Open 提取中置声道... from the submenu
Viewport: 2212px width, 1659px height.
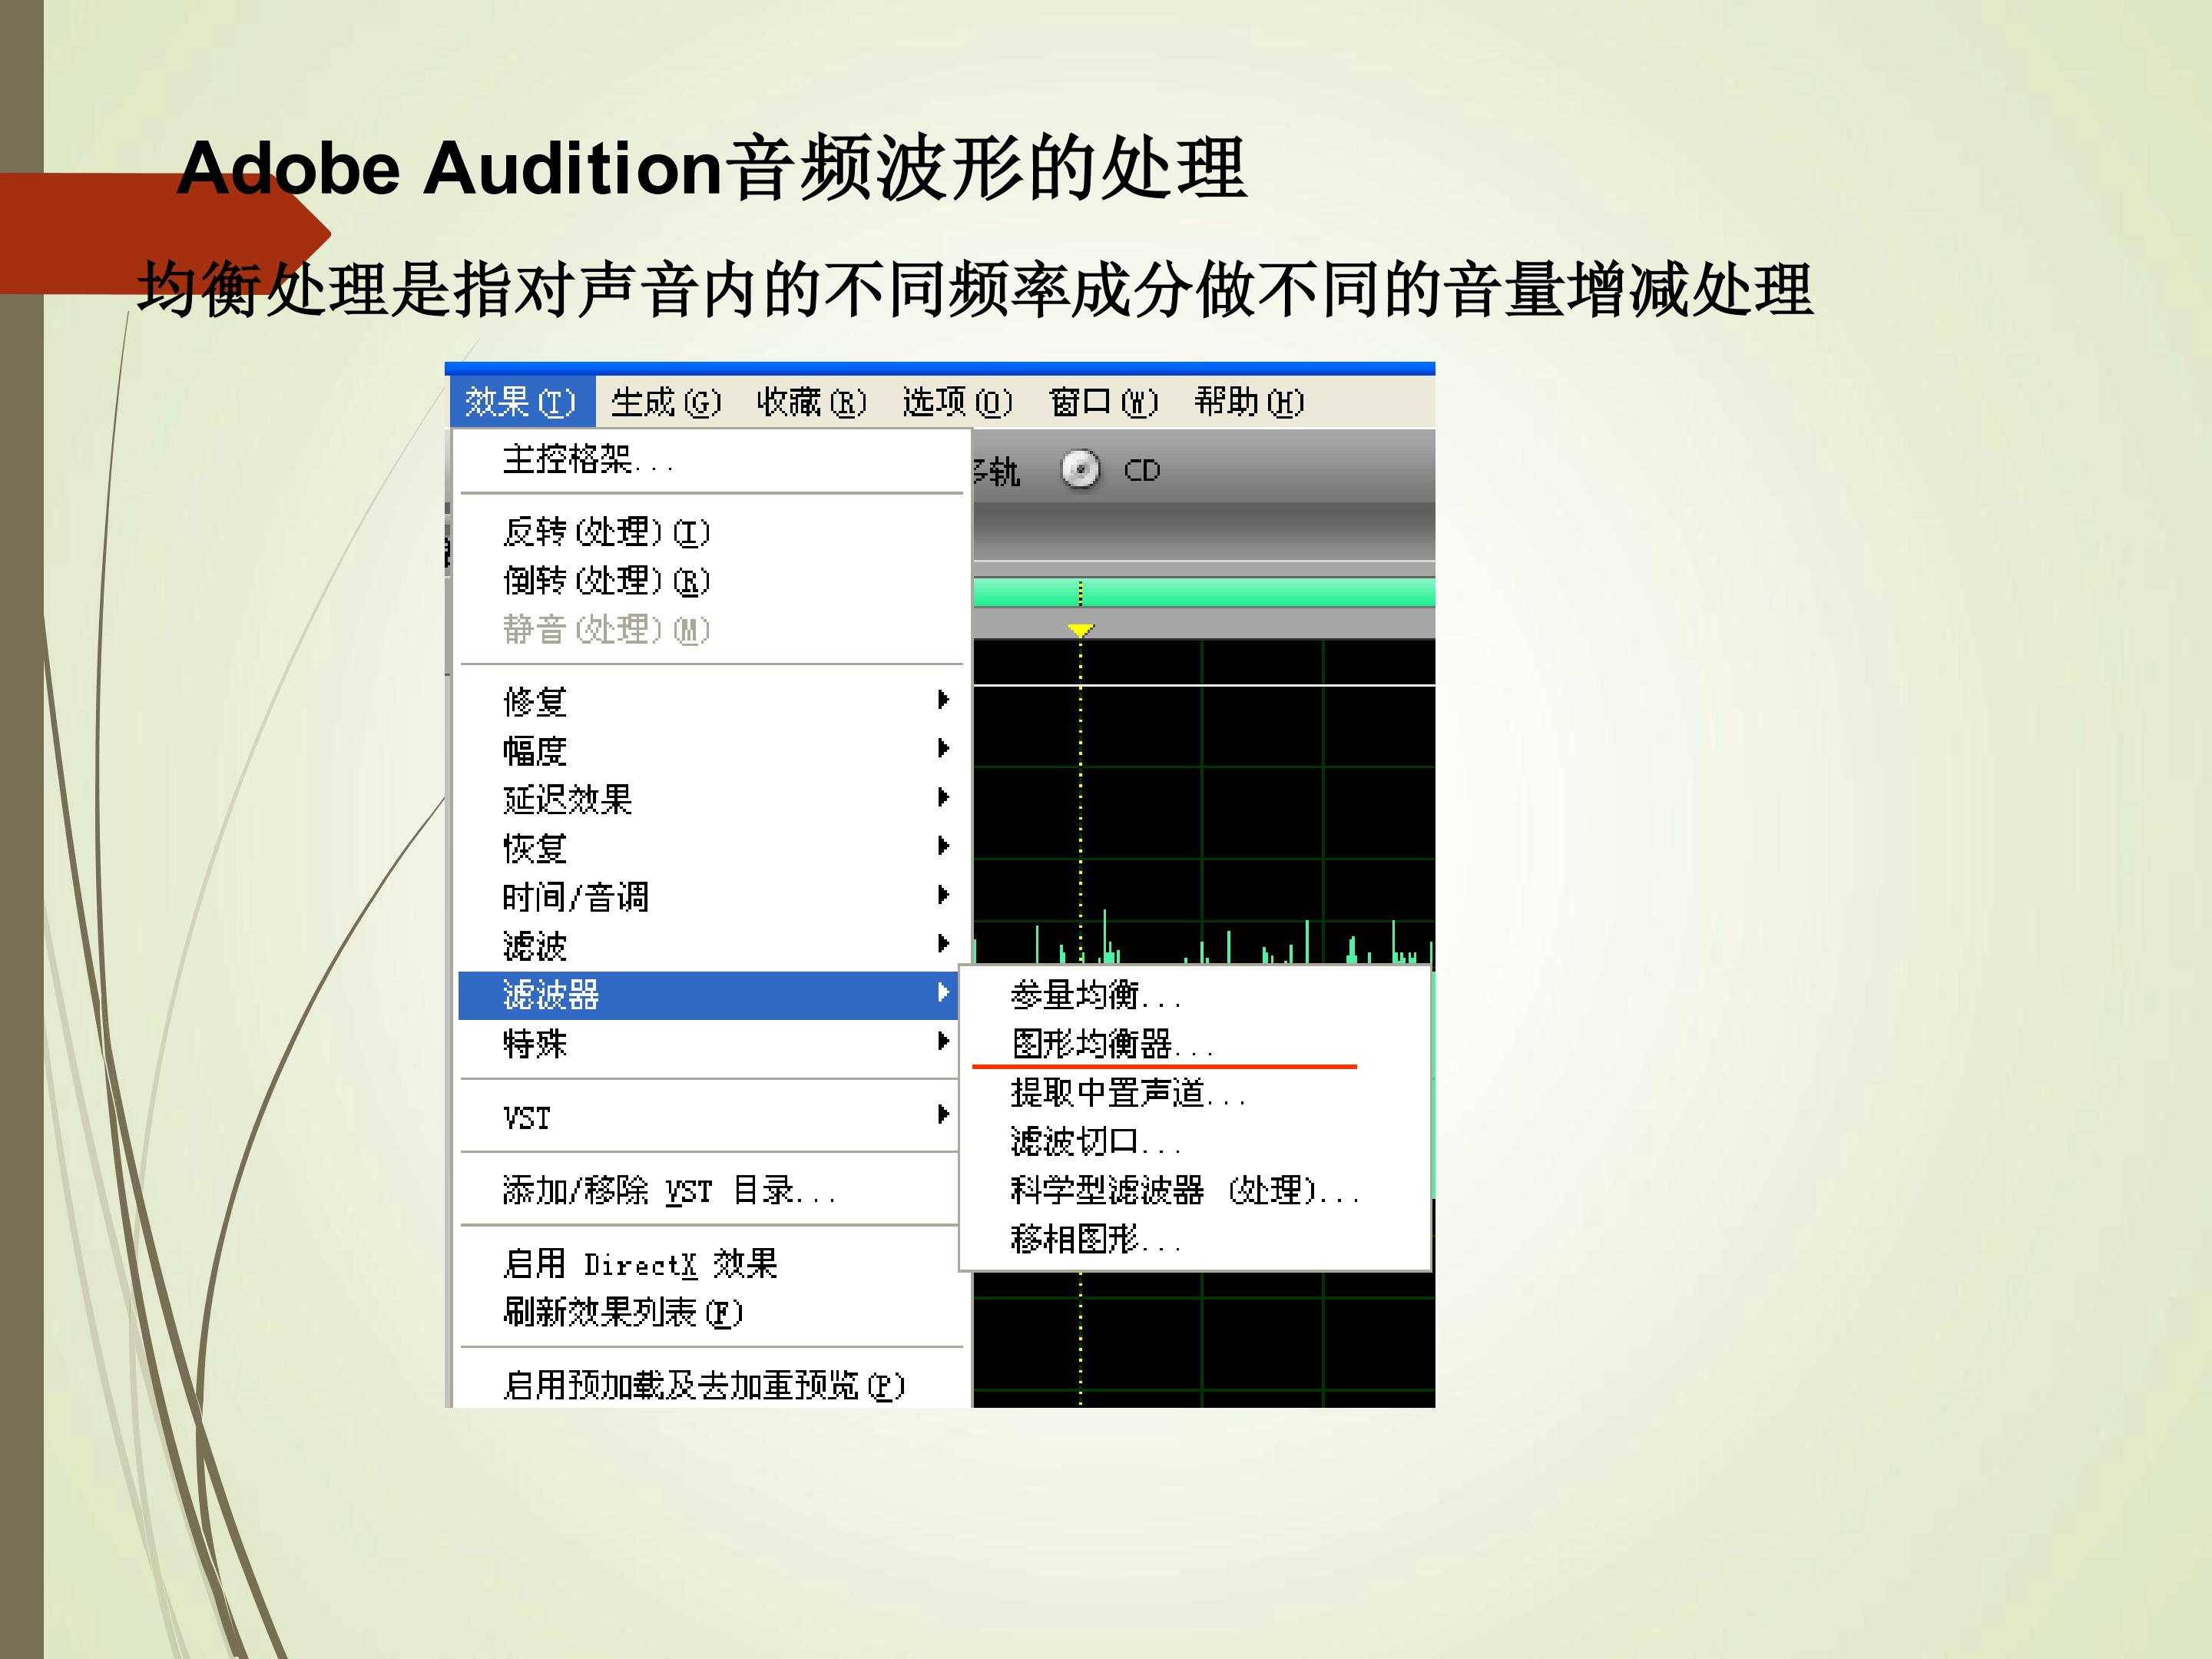click(1195, 1093)
